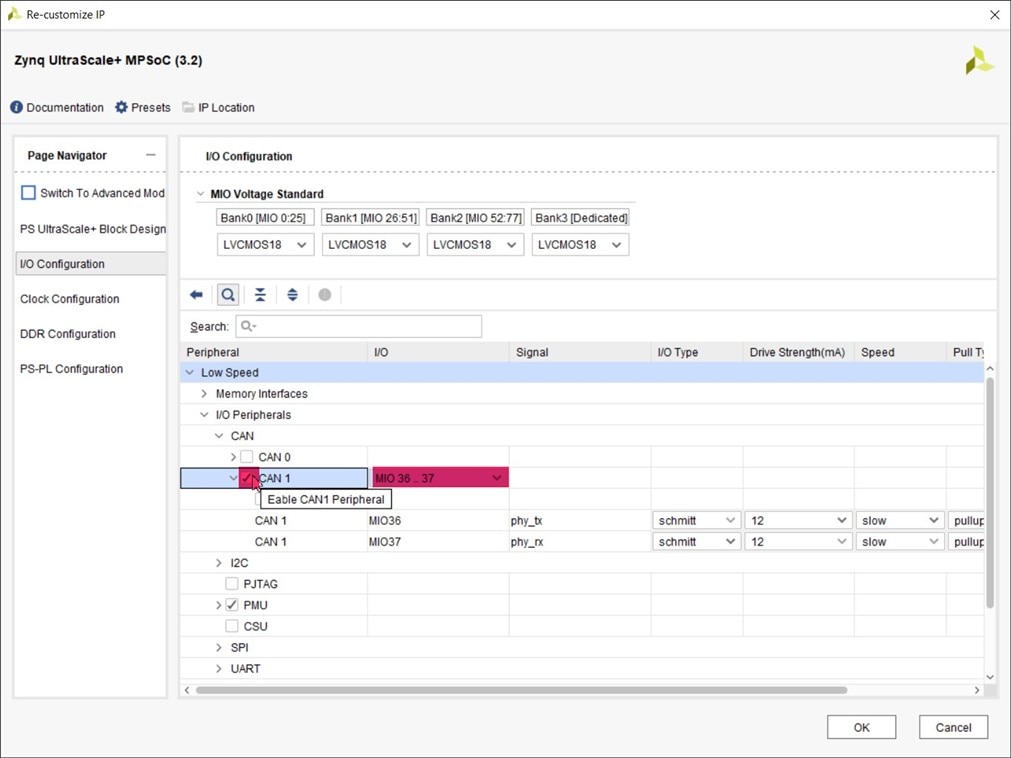
Task: Click the Collapse All toolbar icon
Action: click(x=260, y=295)
